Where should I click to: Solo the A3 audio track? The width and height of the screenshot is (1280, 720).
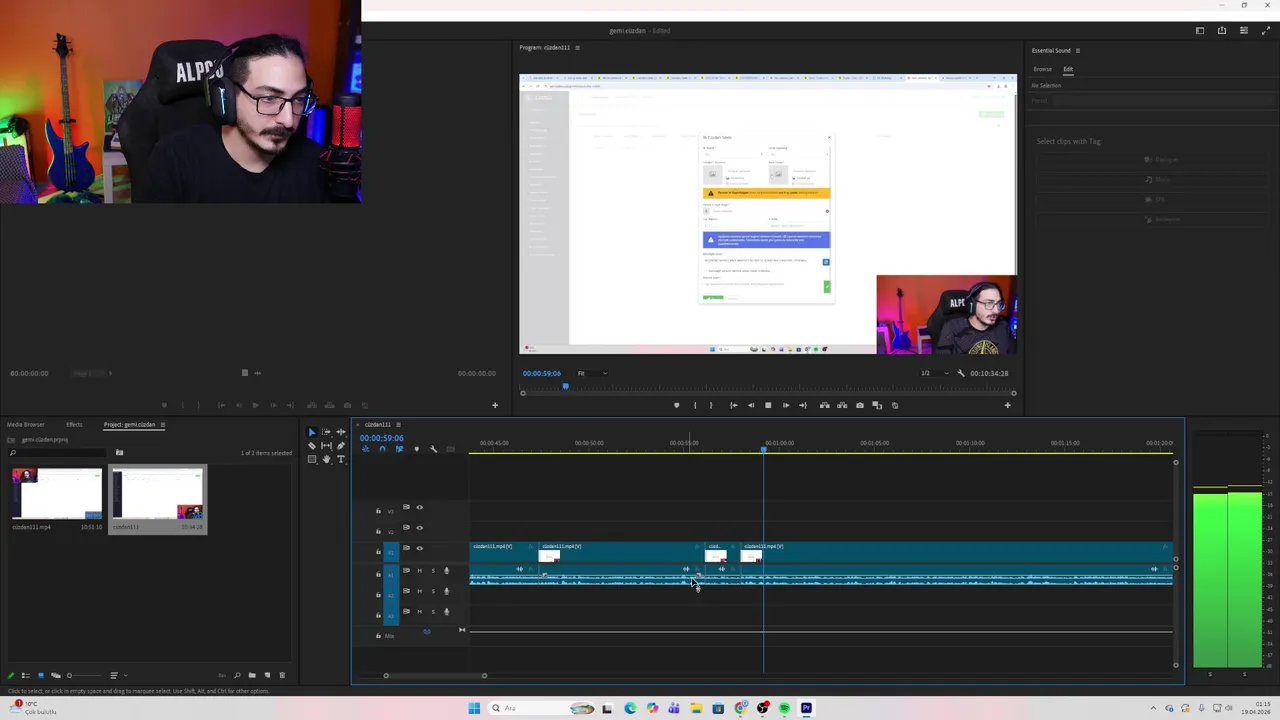433,611
